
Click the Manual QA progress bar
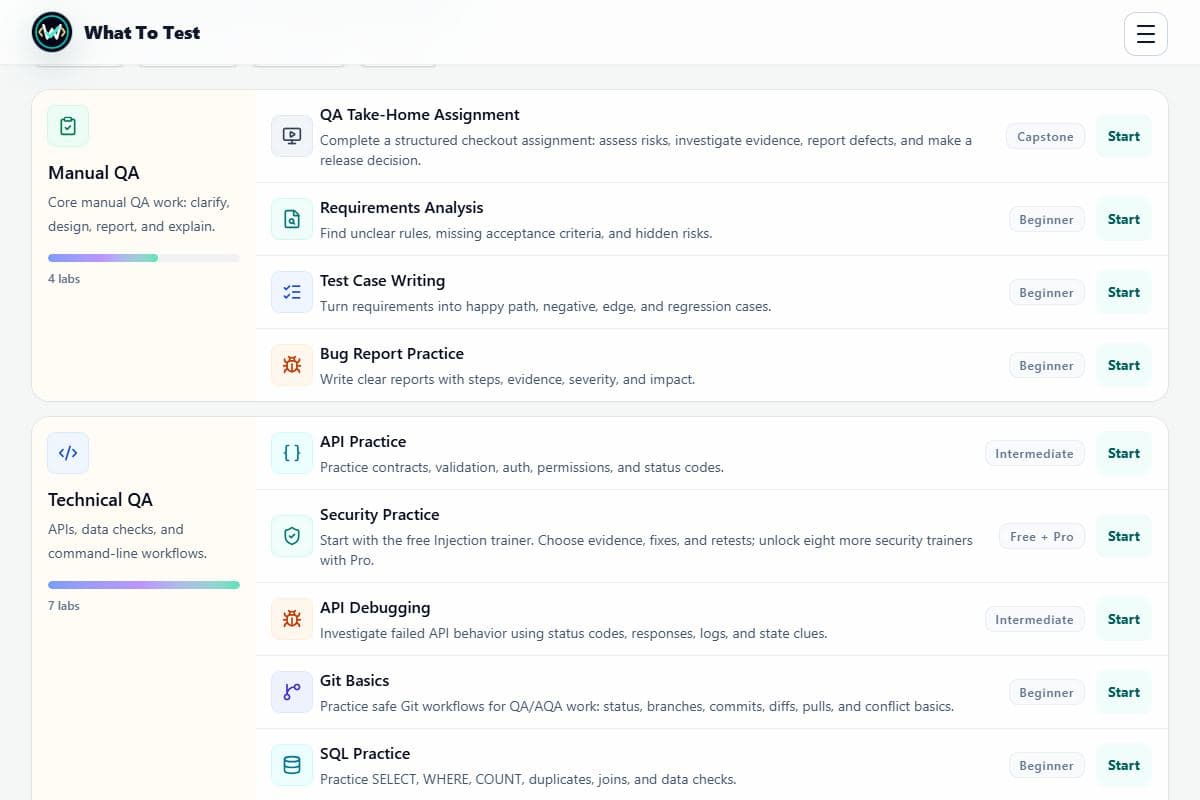click(x=144, y=258)
